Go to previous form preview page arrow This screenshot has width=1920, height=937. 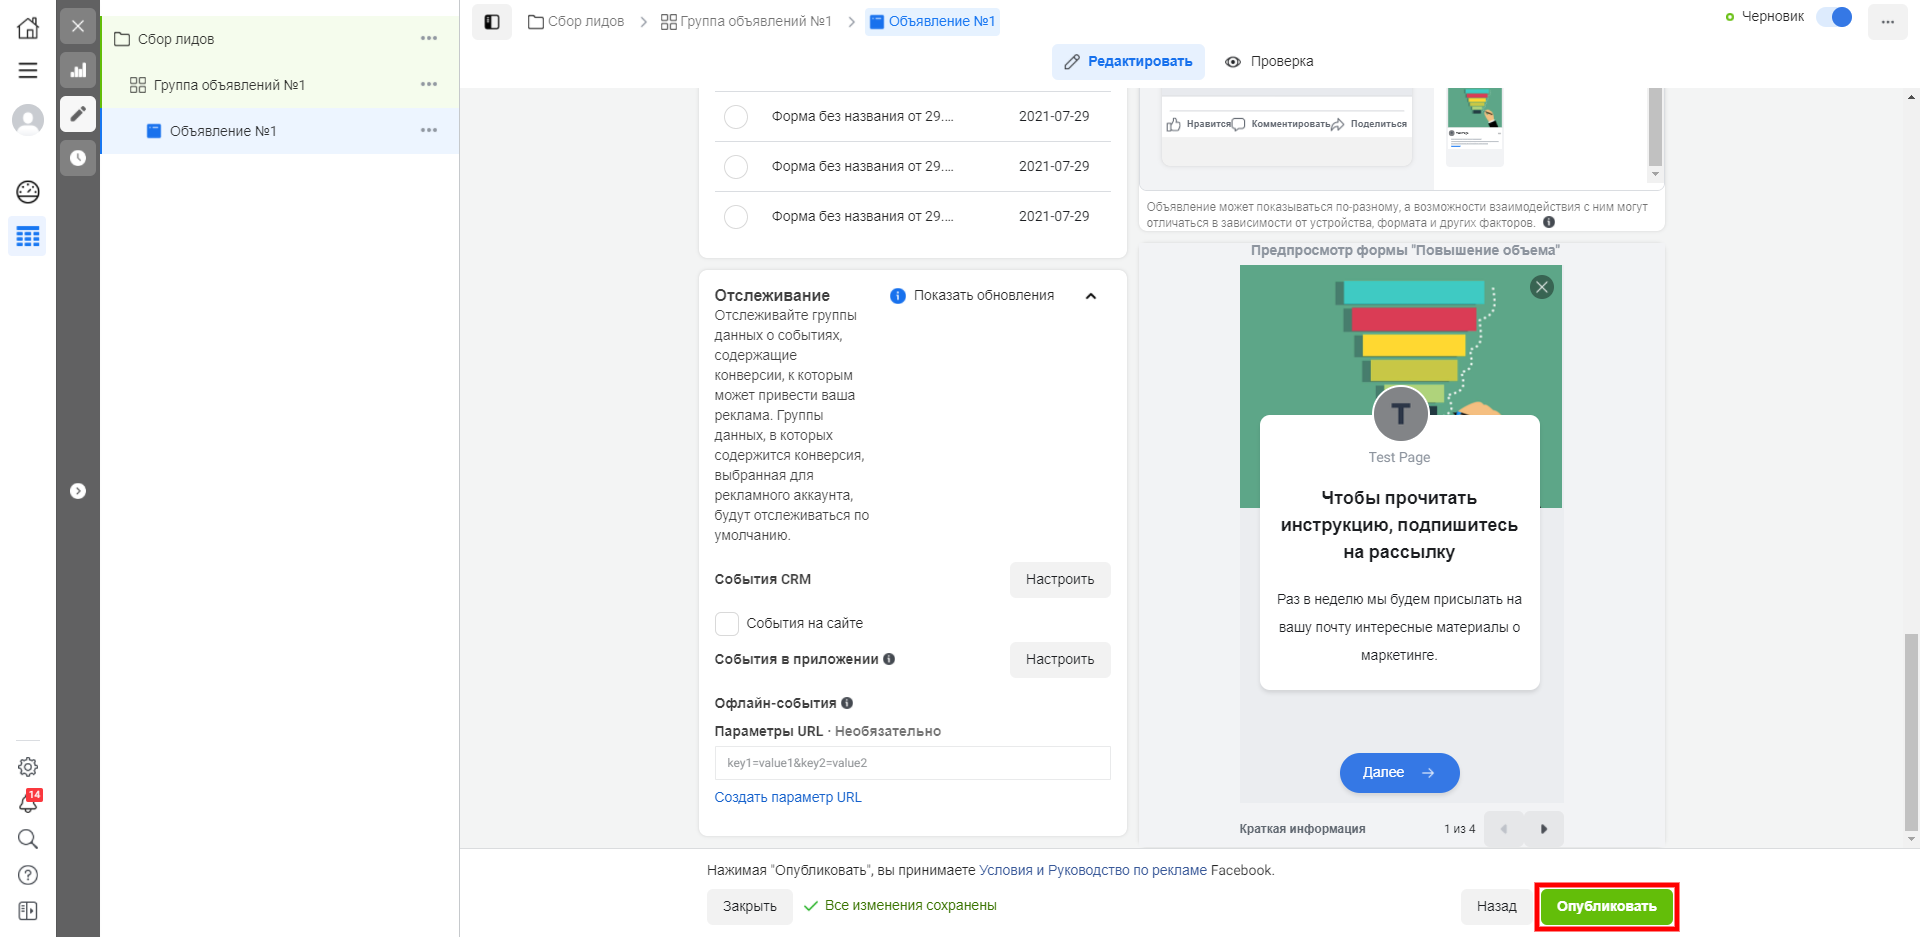(x=1503, y=829)
